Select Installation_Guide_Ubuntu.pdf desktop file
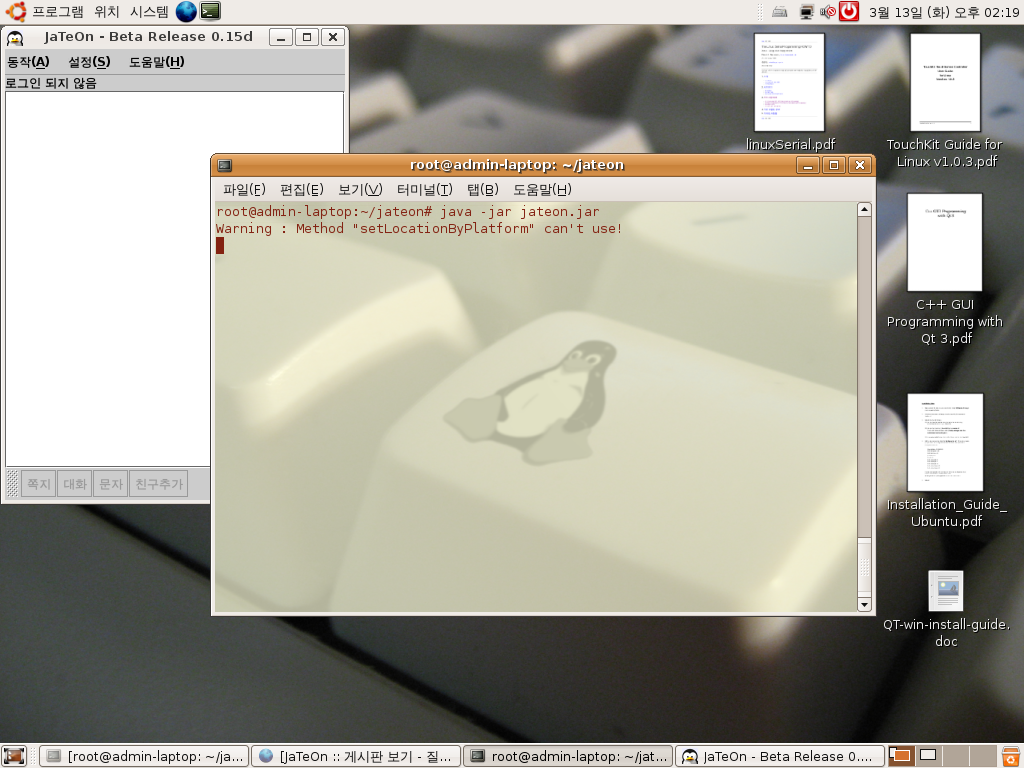The height and width of the screenshot is (768, 1024). pos(945,461)
